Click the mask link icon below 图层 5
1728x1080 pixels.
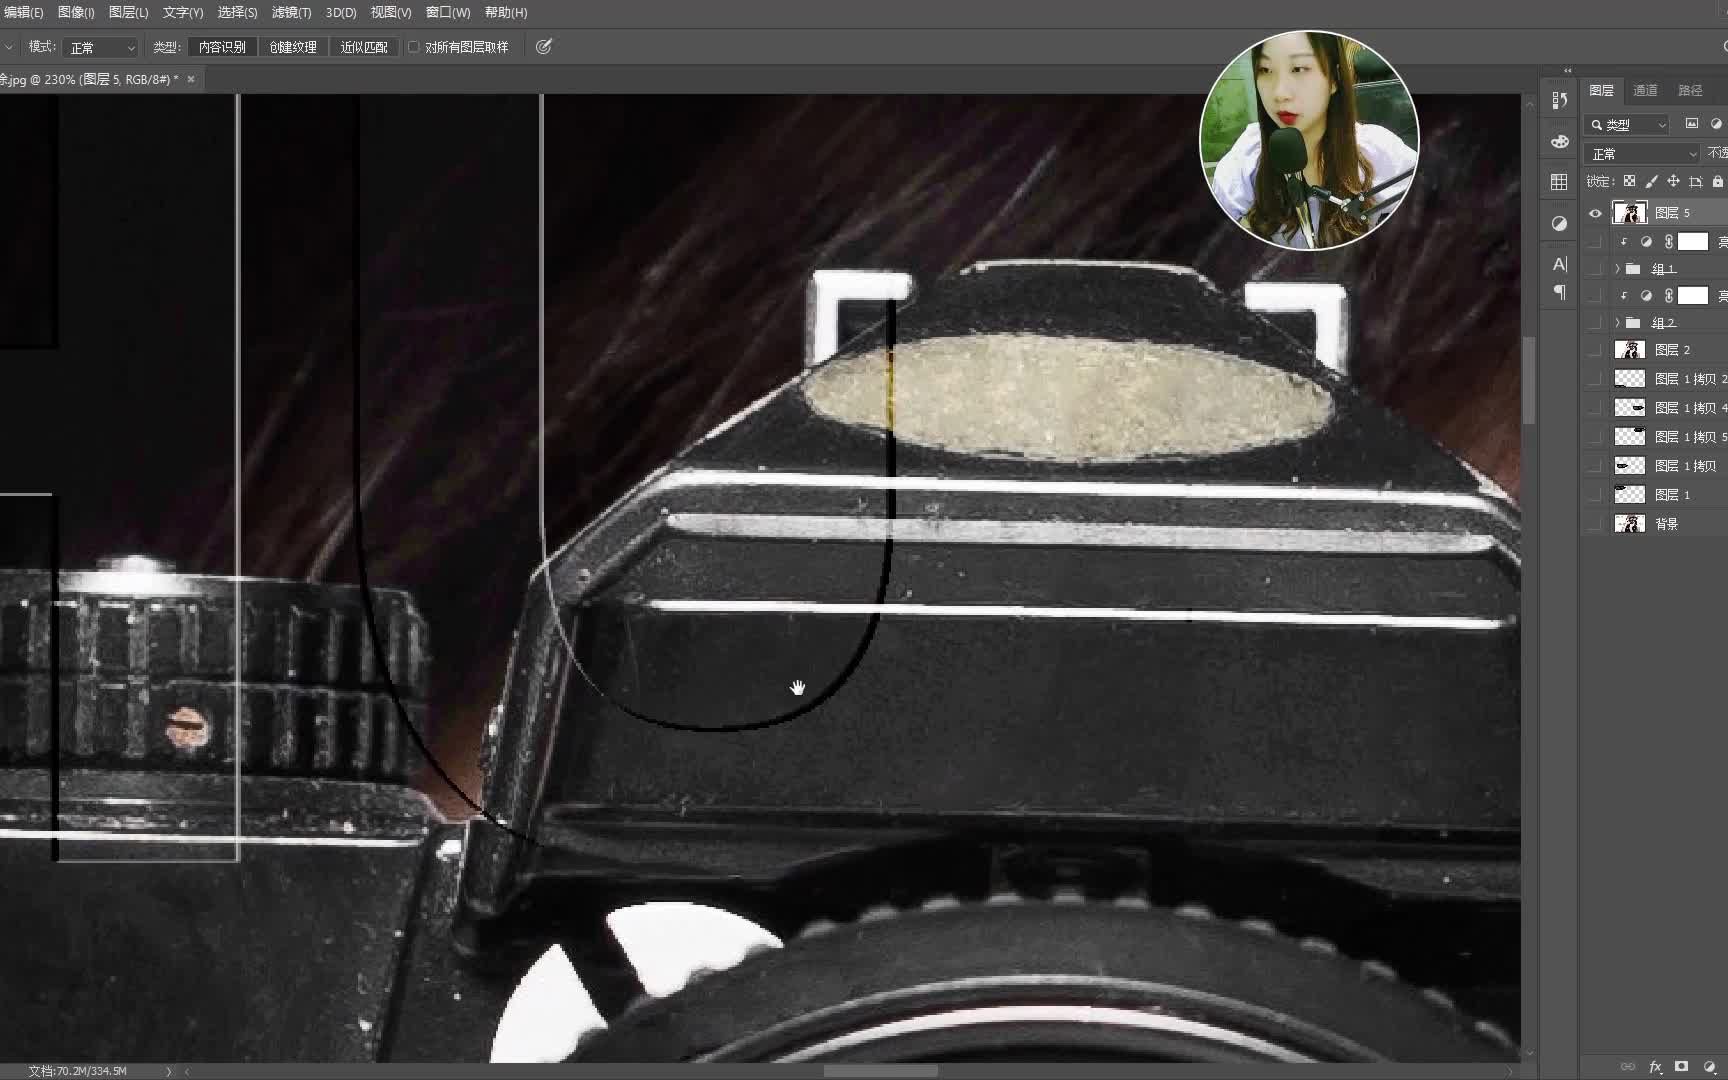[x=1668, y=241]
